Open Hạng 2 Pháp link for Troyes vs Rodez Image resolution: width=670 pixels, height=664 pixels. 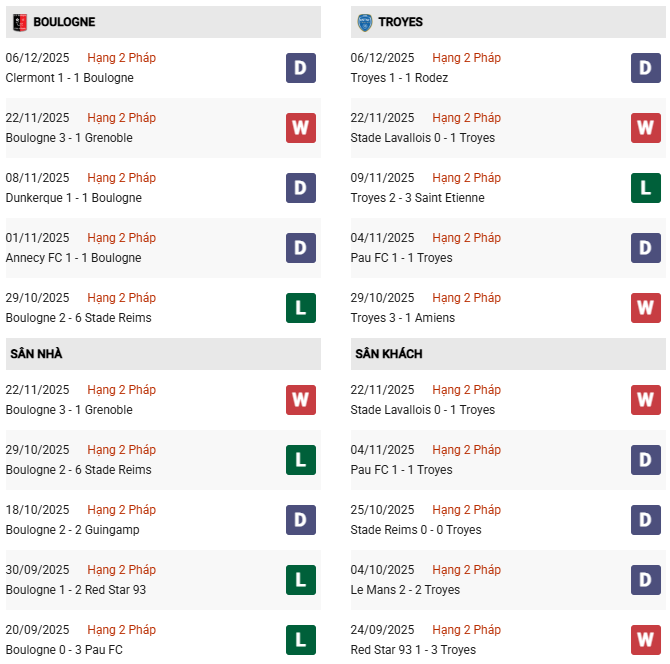pos(467,58)
